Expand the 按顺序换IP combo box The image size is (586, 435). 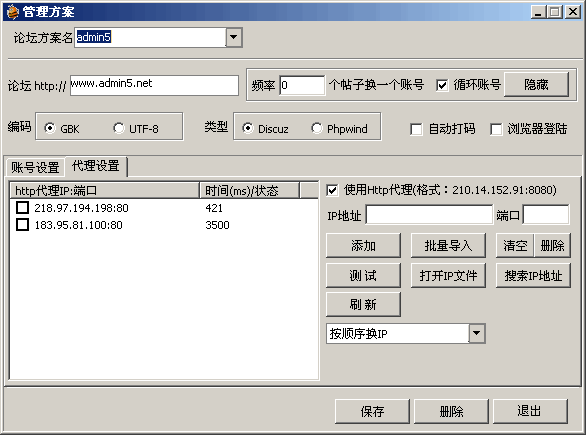click(x=477, y=333)
